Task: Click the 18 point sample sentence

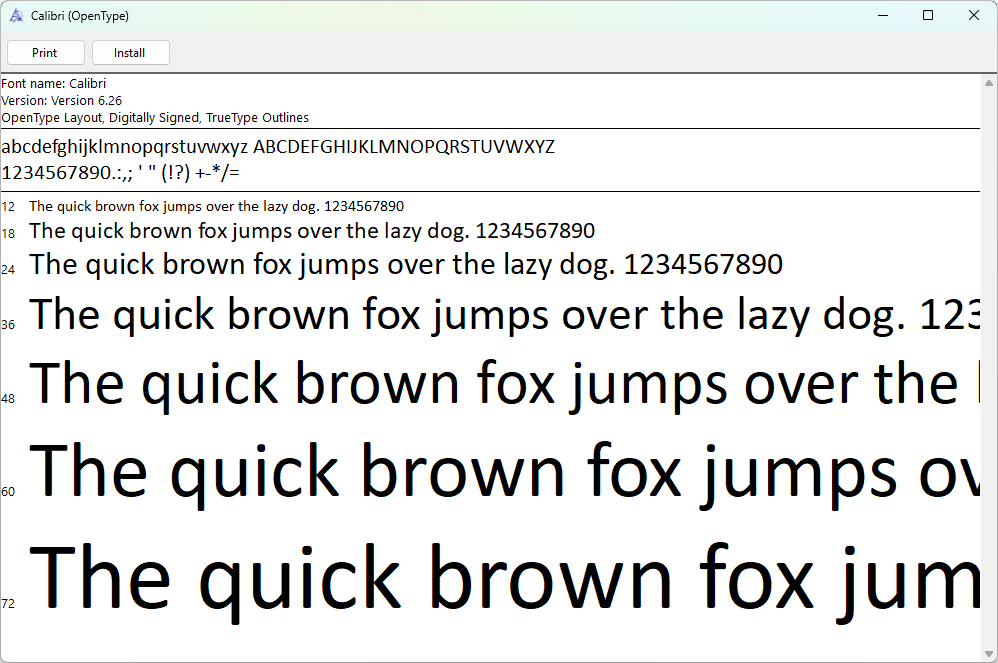Action: [x=312, y=231]
